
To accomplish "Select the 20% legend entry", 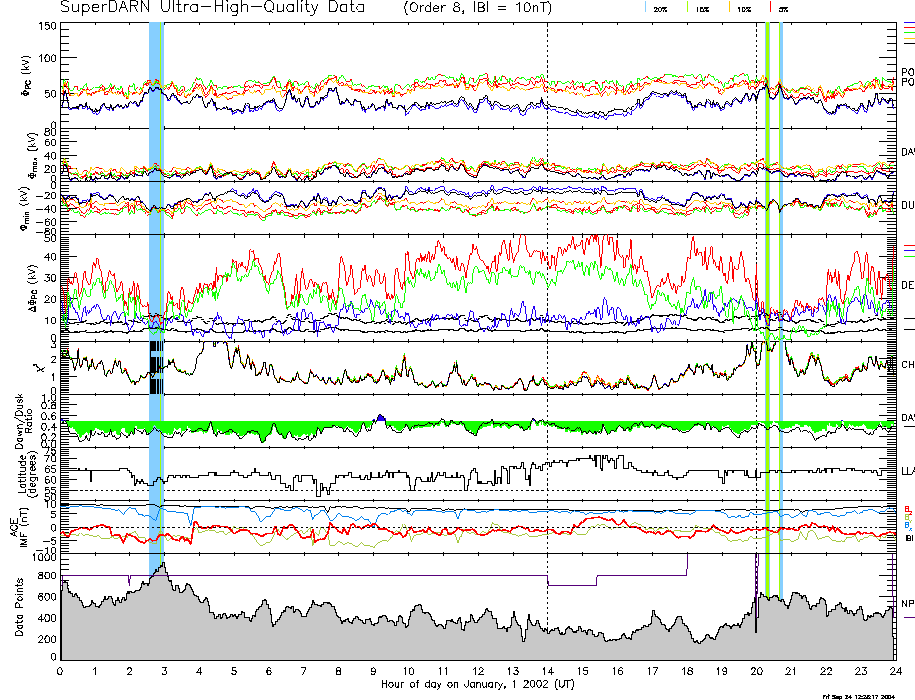I will tap(660, 8).
